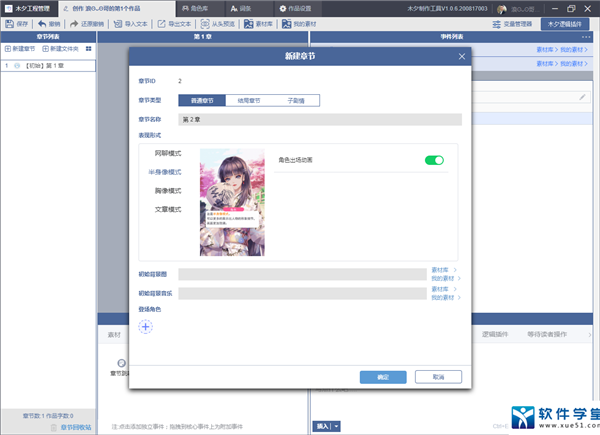Click the 从头预览 preview icon

[x=205, y=24]
